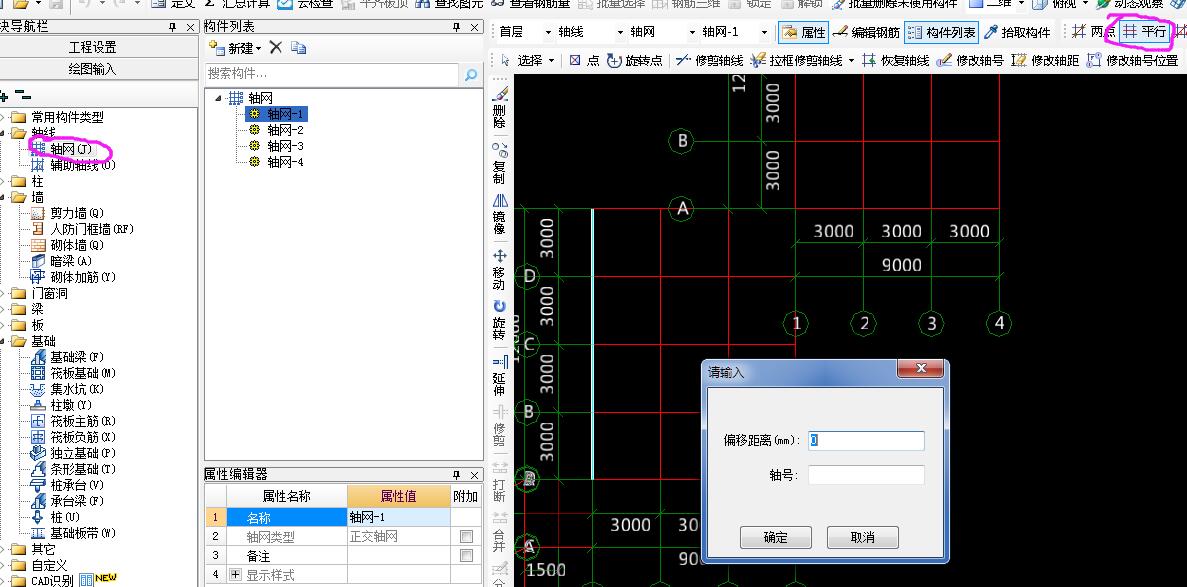Image resolution: width=1187 pixels, height=587 pixels.
Task: Open the 轴网 type dropdown in toolbar
Action: tap(692, 33)
